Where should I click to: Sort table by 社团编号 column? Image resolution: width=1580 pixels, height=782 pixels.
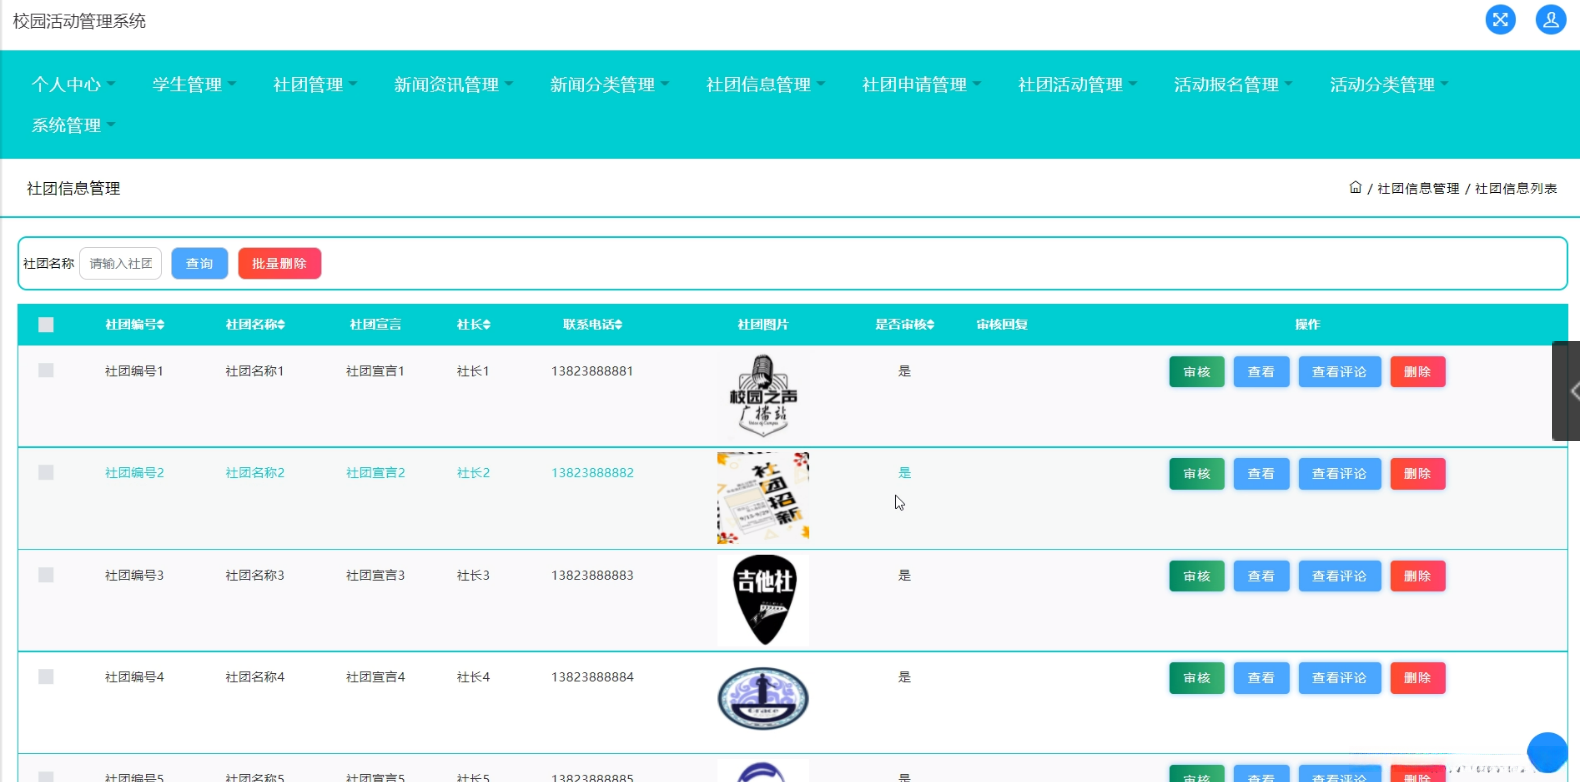click(135, 325)
